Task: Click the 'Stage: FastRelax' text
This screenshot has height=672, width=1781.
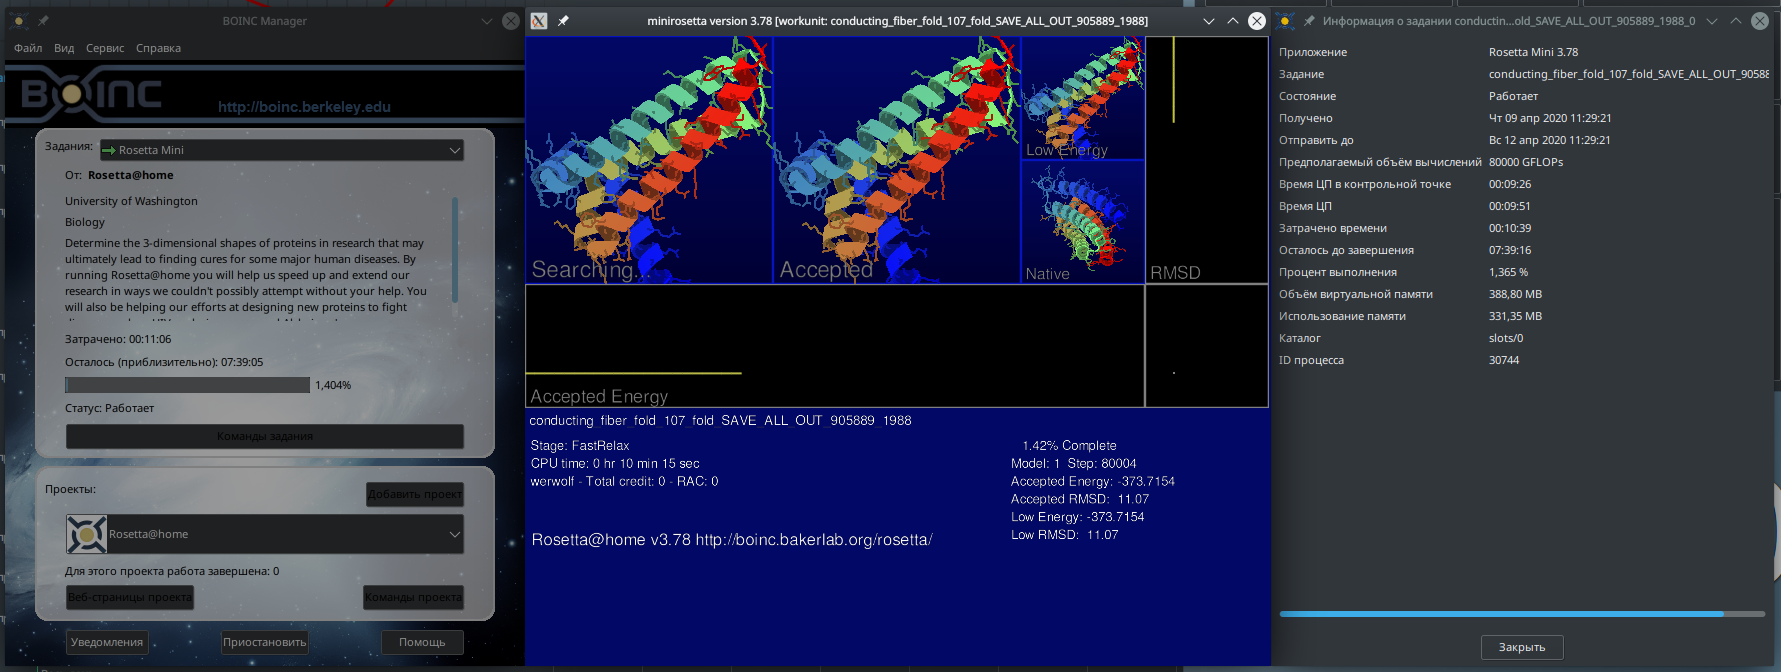Action: (580, 446)
